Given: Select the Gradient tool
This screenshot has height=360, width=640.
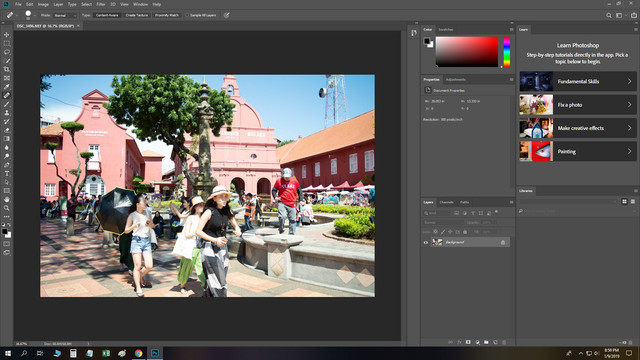Looking at the screenshot, I should click(7, 139).
